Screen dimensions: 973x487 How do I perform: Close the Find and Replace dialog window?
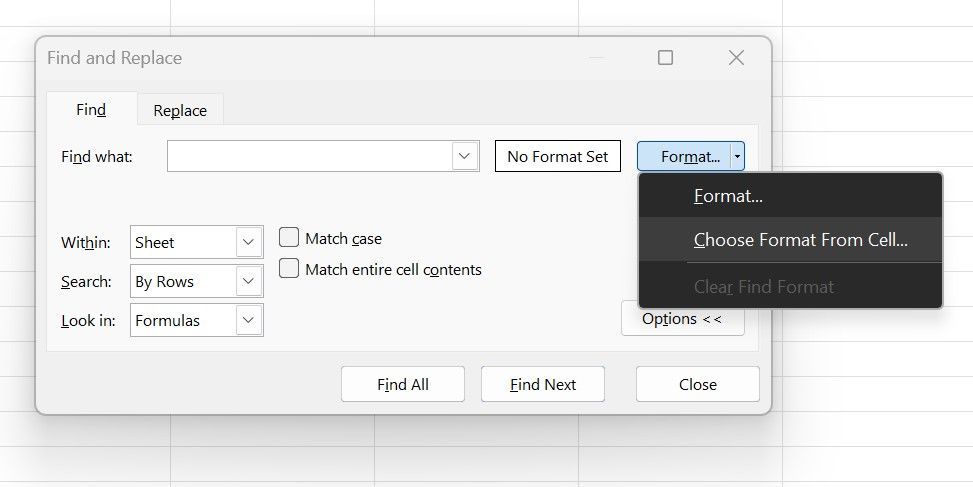(x=736, y=58)
